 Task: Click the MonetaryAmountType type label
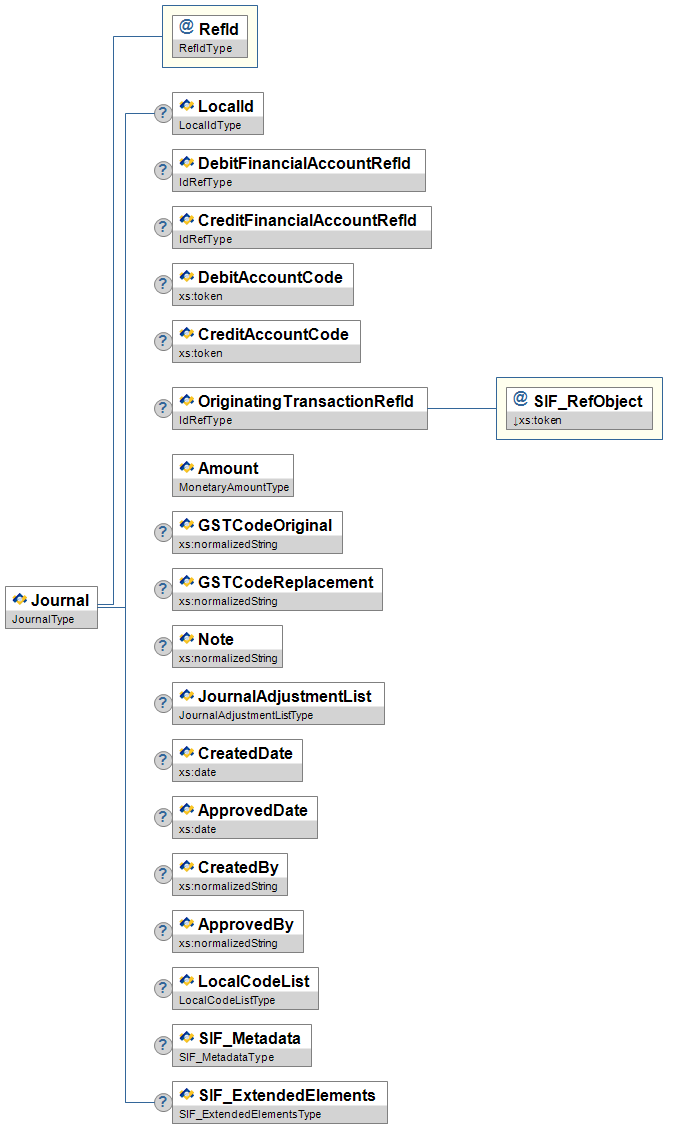[x=233, y=487]
